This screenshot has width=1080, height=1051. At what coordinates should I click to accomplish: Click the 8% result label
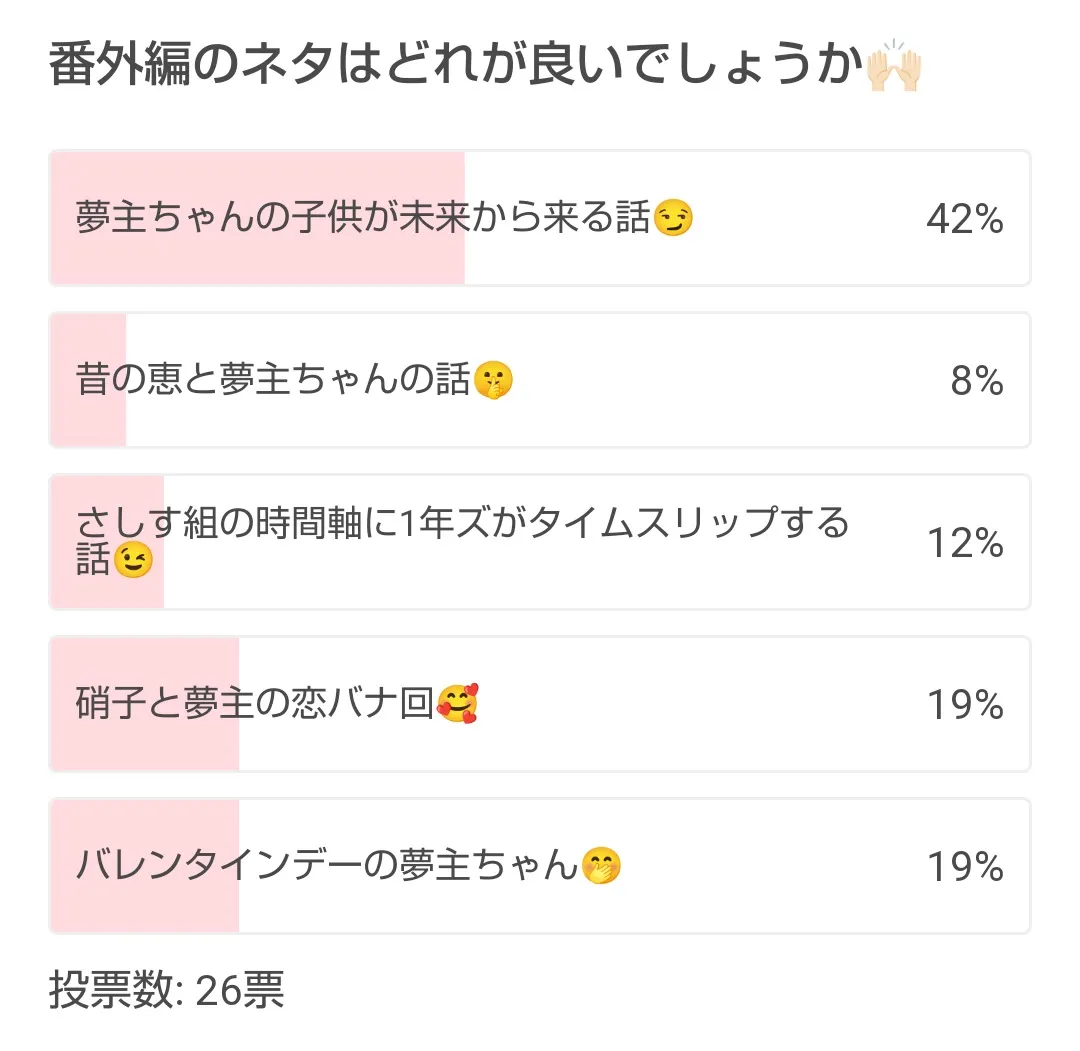pos(976,381)
